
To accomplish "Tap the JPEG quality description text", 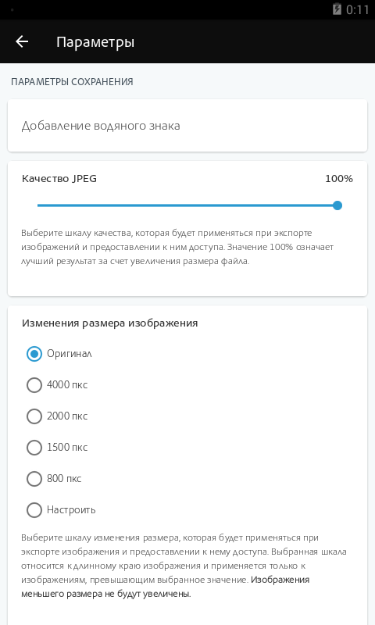I will point(177,247).
